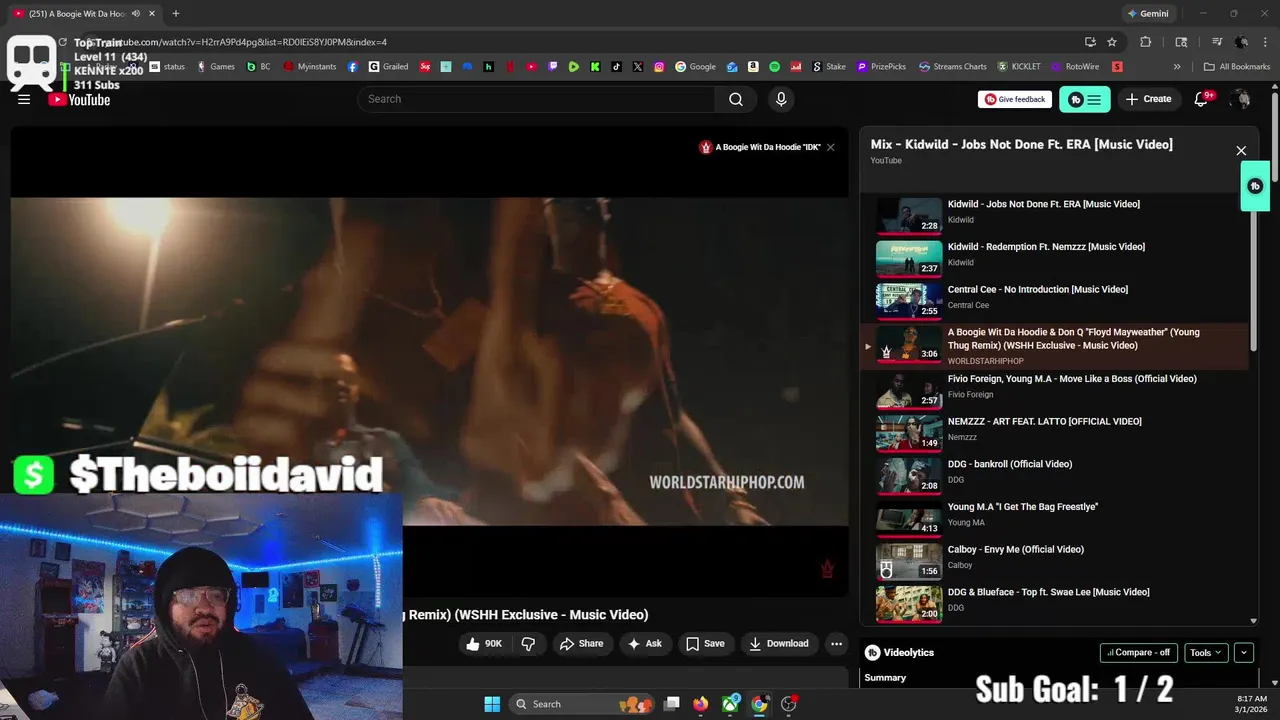Click the Create button
This screenshot has width=1280, height=720.
1148,99
